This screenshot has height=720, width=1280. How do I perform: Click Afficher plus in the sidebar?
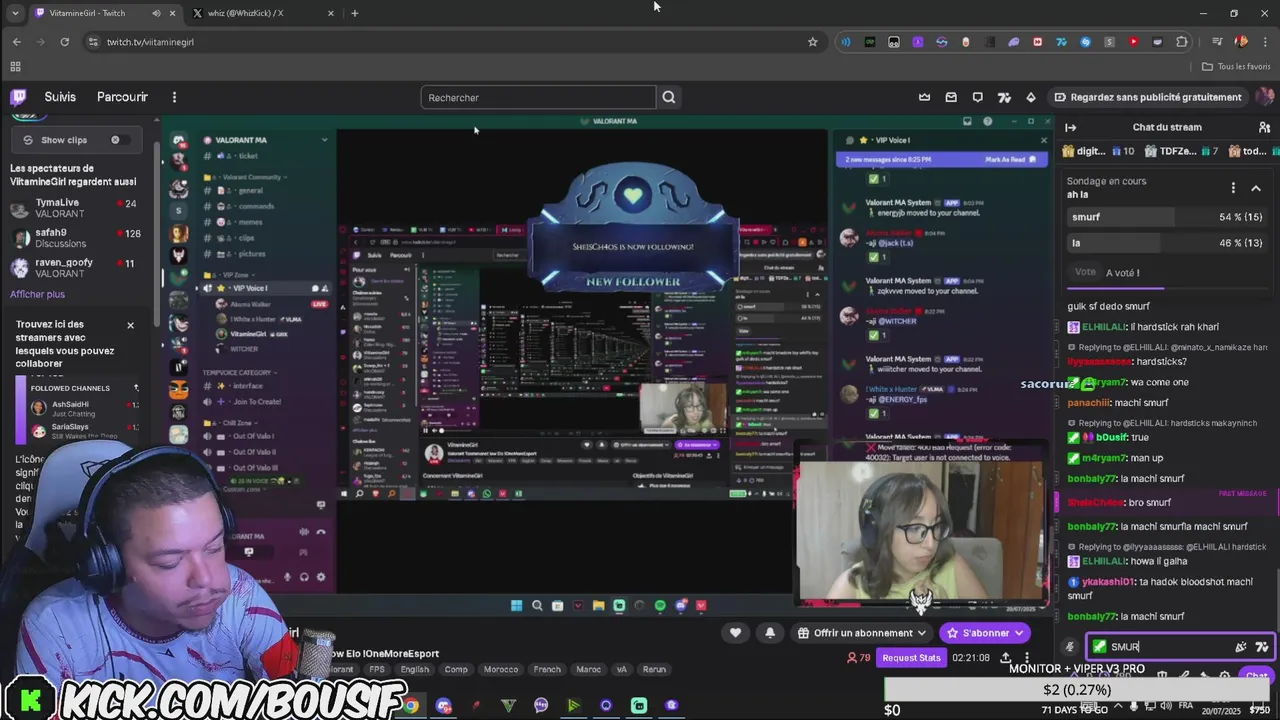pos(37,294)
